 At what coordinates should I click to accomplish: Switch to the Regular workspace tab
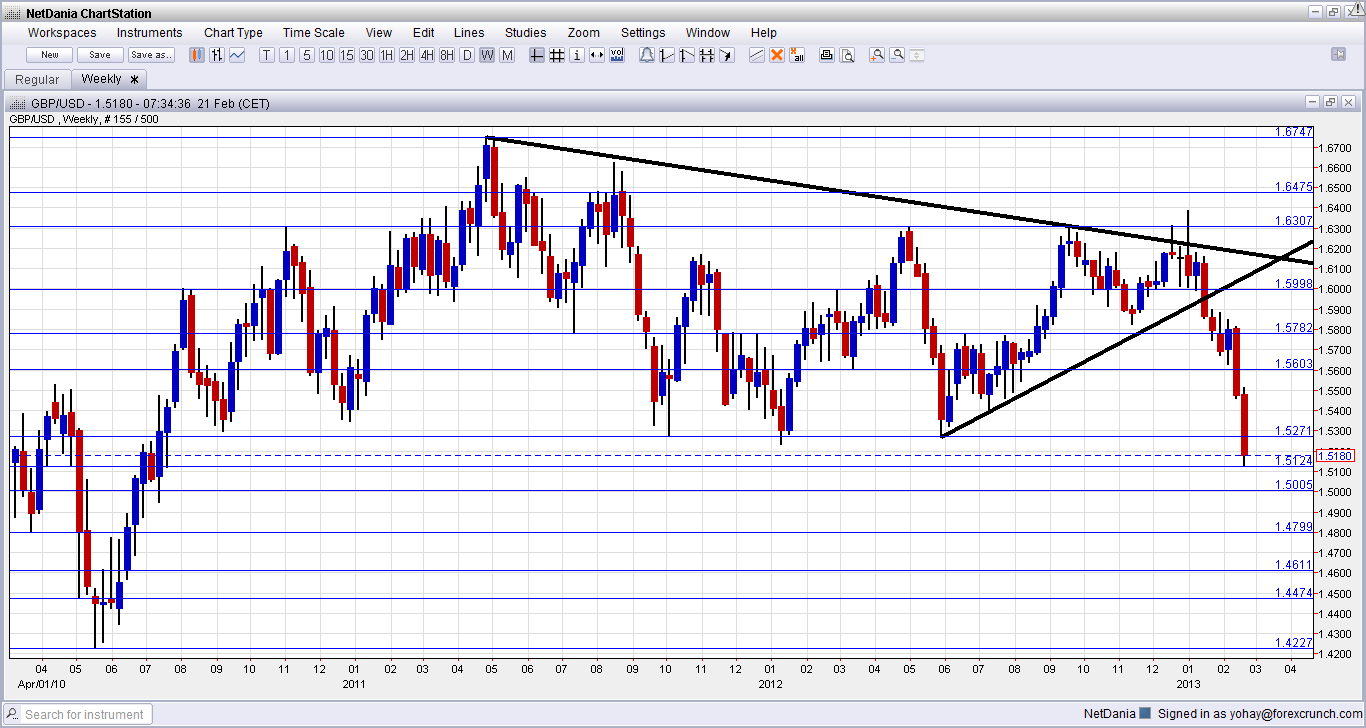pos(37,79)
